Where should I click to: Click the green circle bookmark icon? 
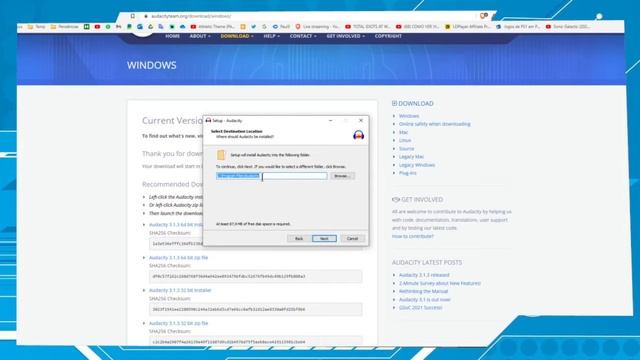click(108, 27)
